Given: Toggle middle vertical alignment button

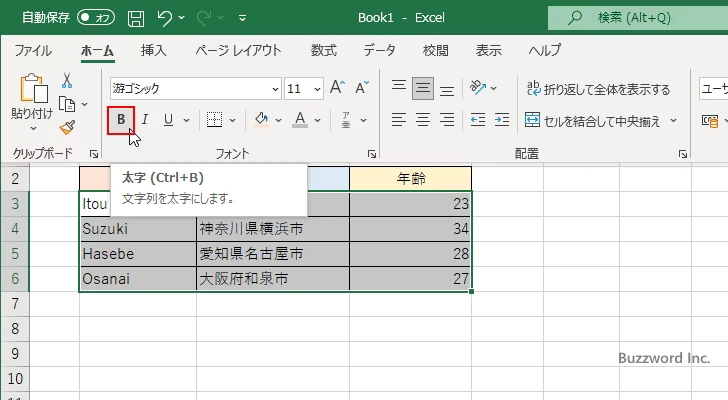Looking at the screenshot, I should click(423, 88).
